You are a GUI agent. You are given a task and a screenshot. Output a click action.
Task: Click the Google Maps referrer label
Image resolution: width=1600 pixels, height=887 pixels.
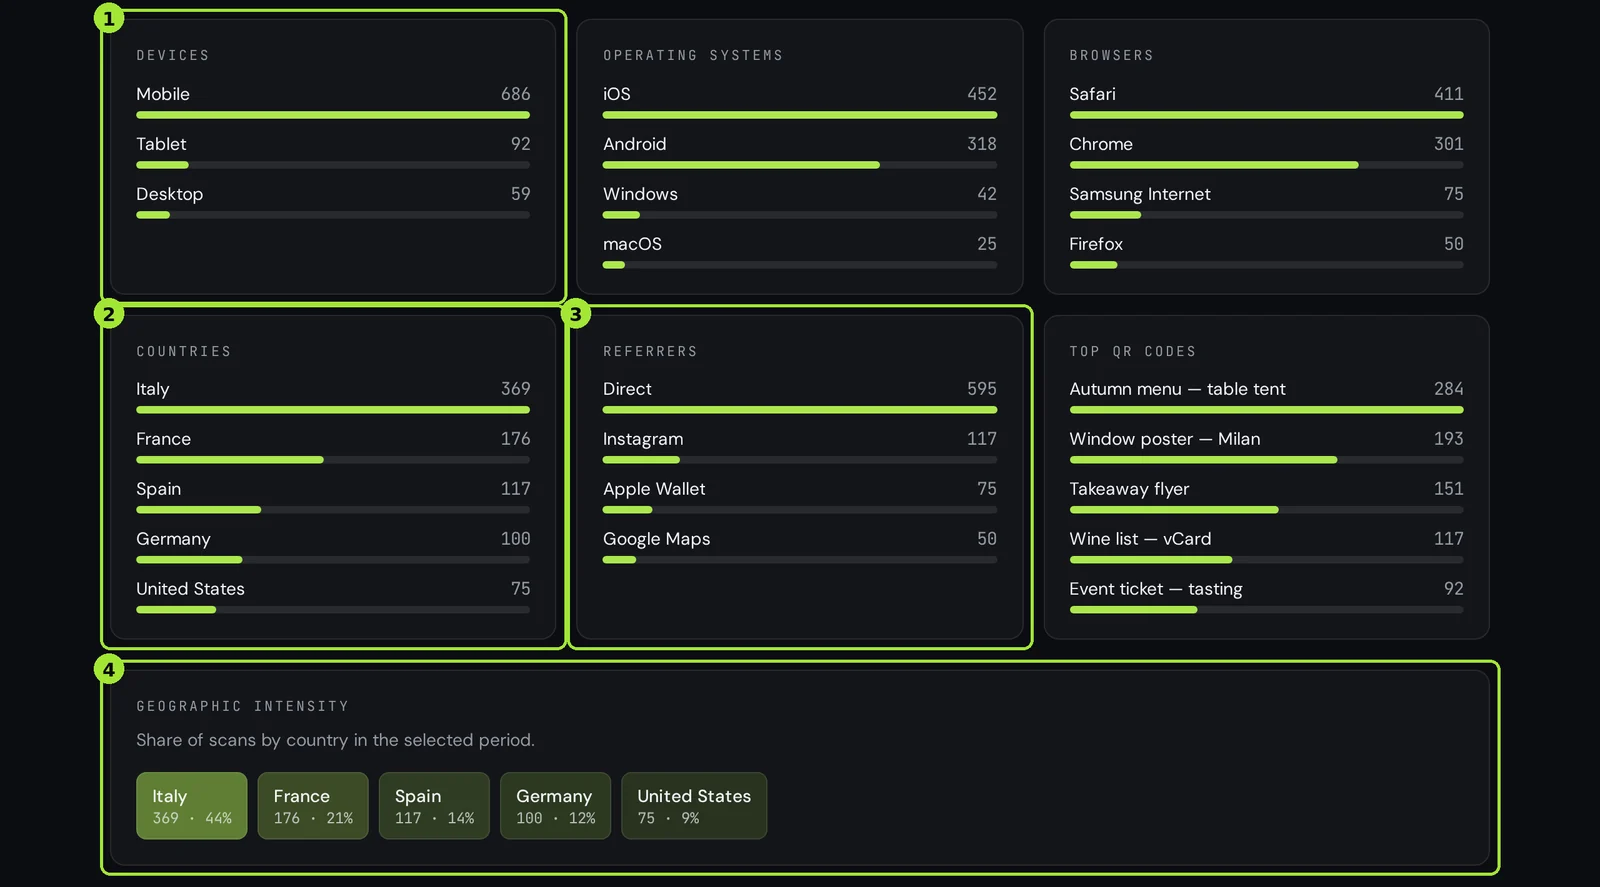coord(656,539)
